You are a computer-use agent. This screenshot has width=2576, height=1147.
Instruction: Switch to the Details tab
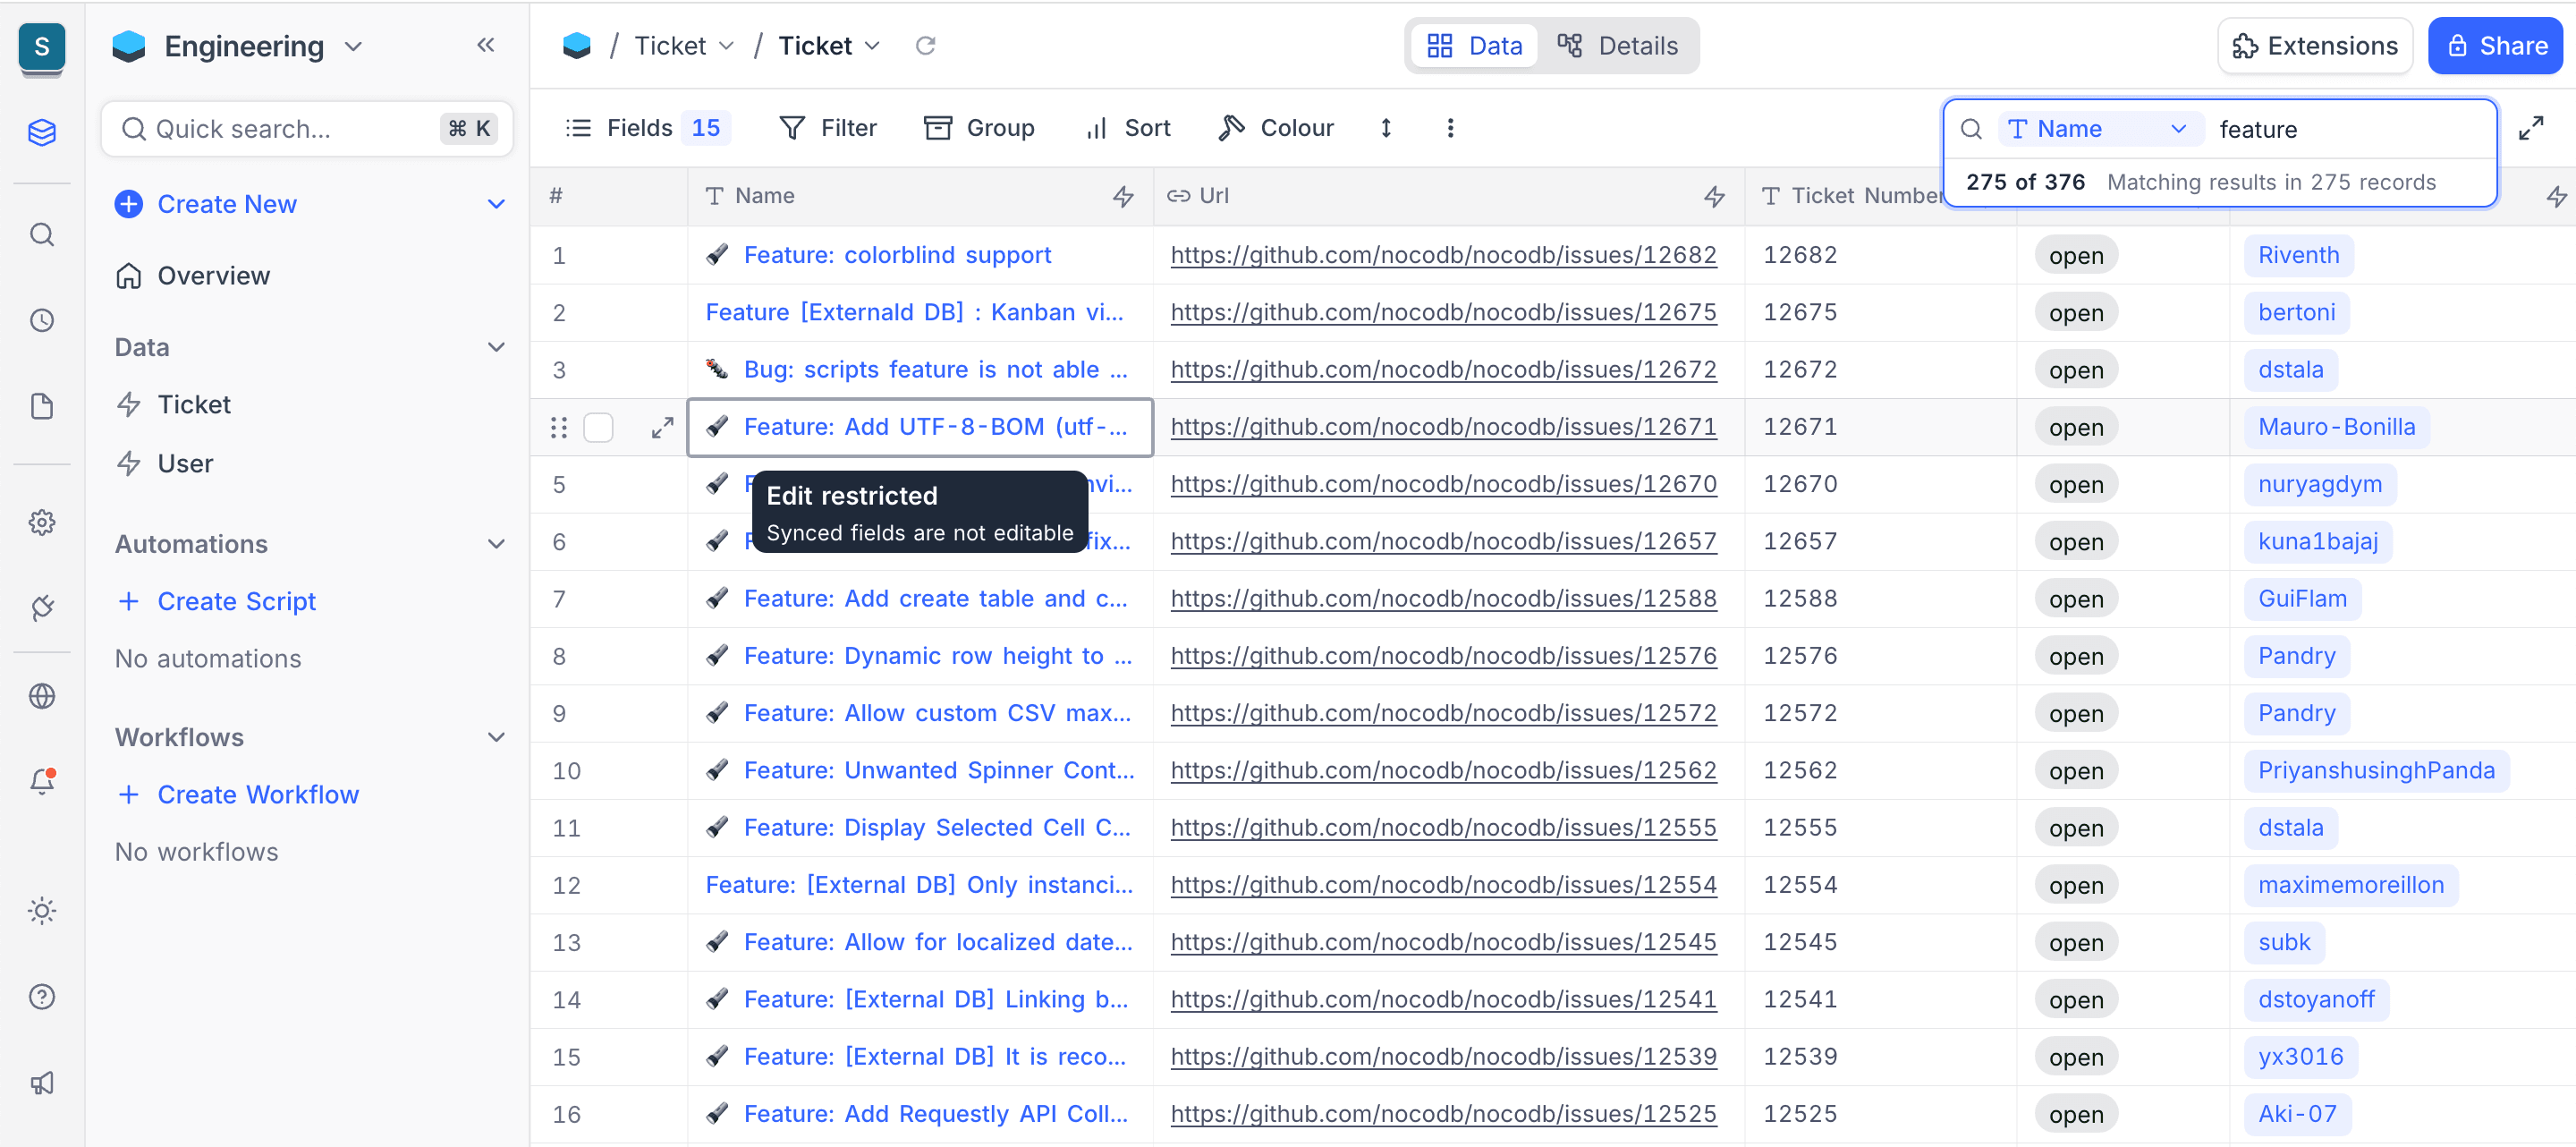(x=1617, y=46)
